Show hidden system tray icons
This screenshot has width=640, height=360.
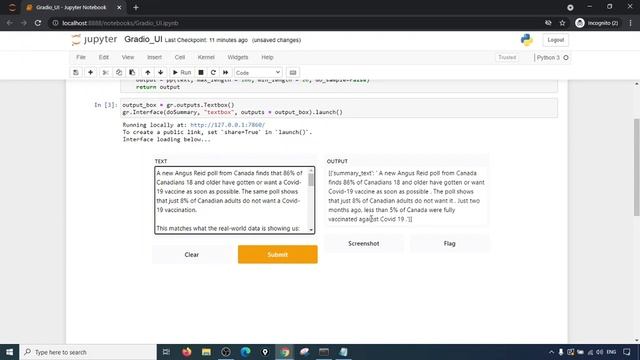point(551,352)
